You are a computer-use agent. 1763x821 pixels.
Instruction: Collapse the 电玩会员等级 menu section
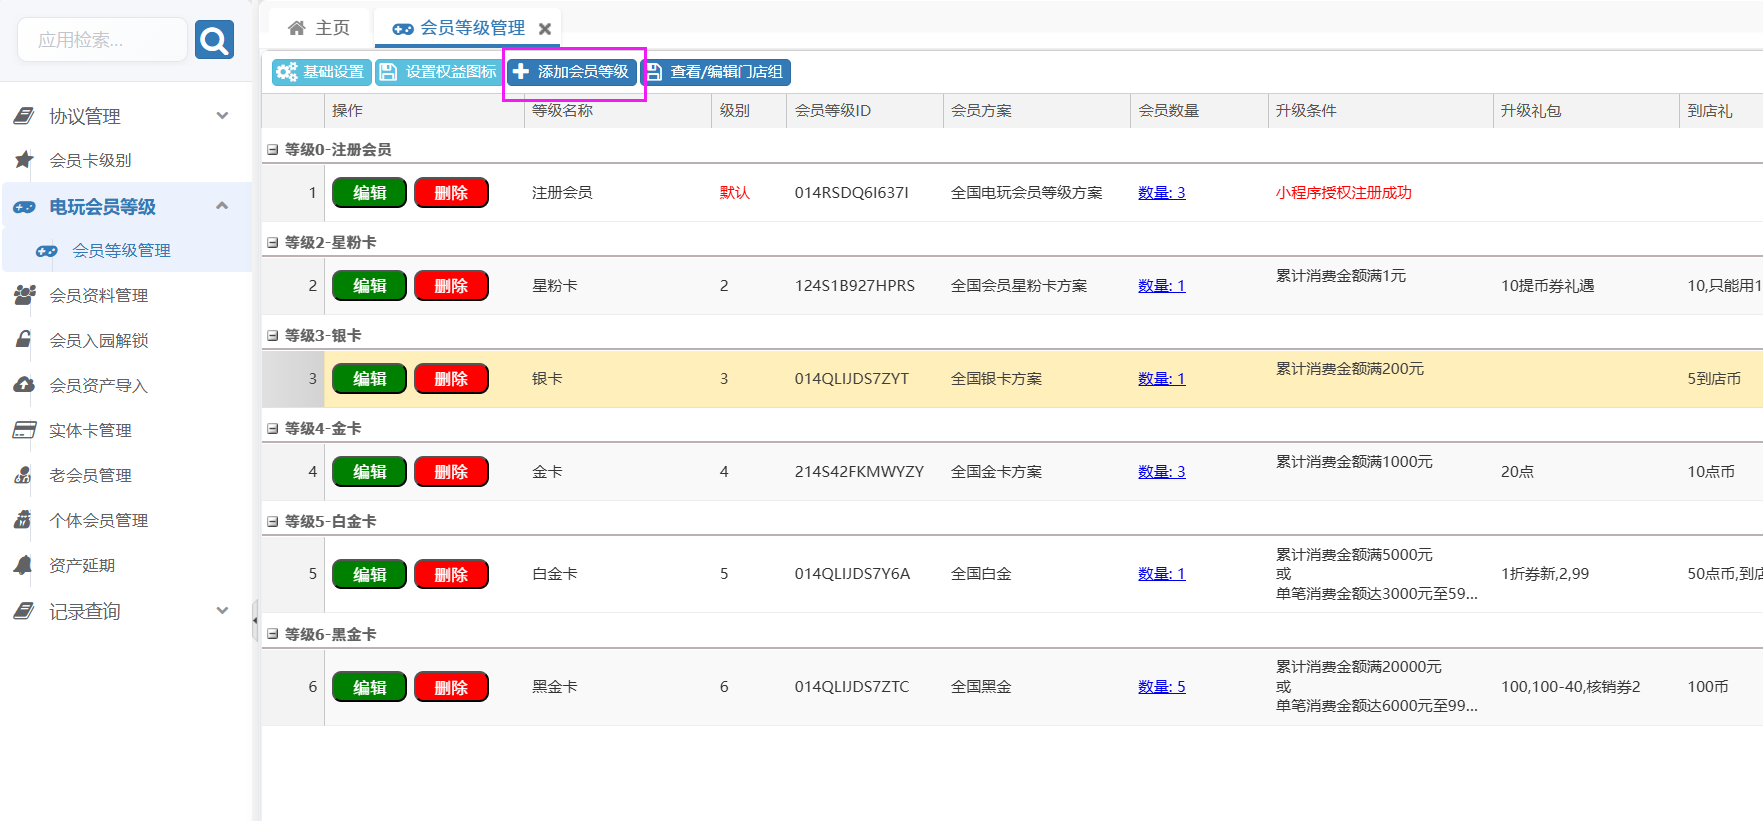[x=222, y=206]
